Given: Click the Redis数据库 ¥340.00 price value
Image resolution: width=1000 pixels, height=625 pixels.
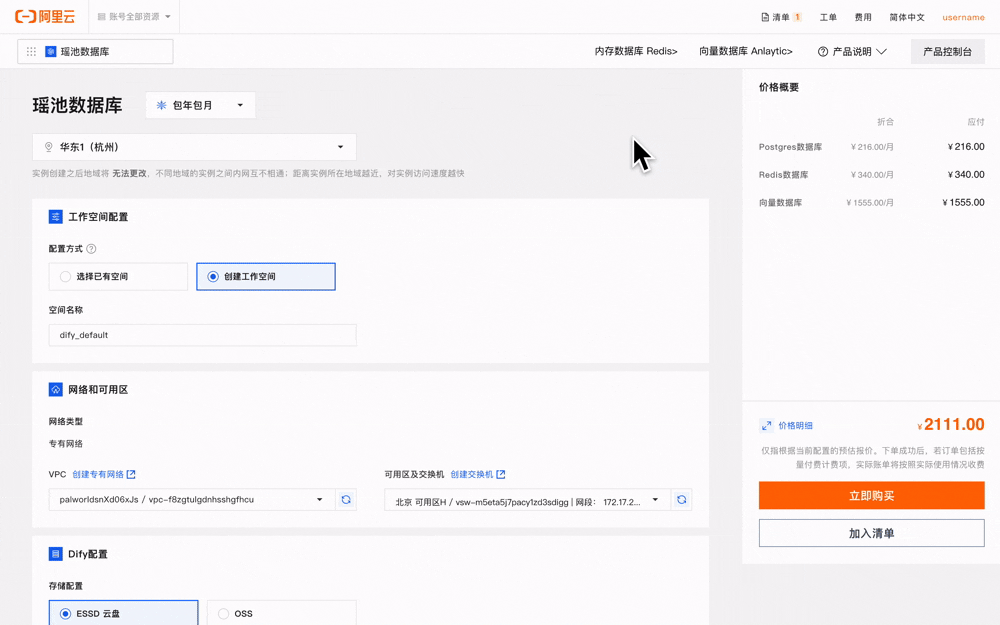Looking at the screenshot, I should tap(966, 174).
